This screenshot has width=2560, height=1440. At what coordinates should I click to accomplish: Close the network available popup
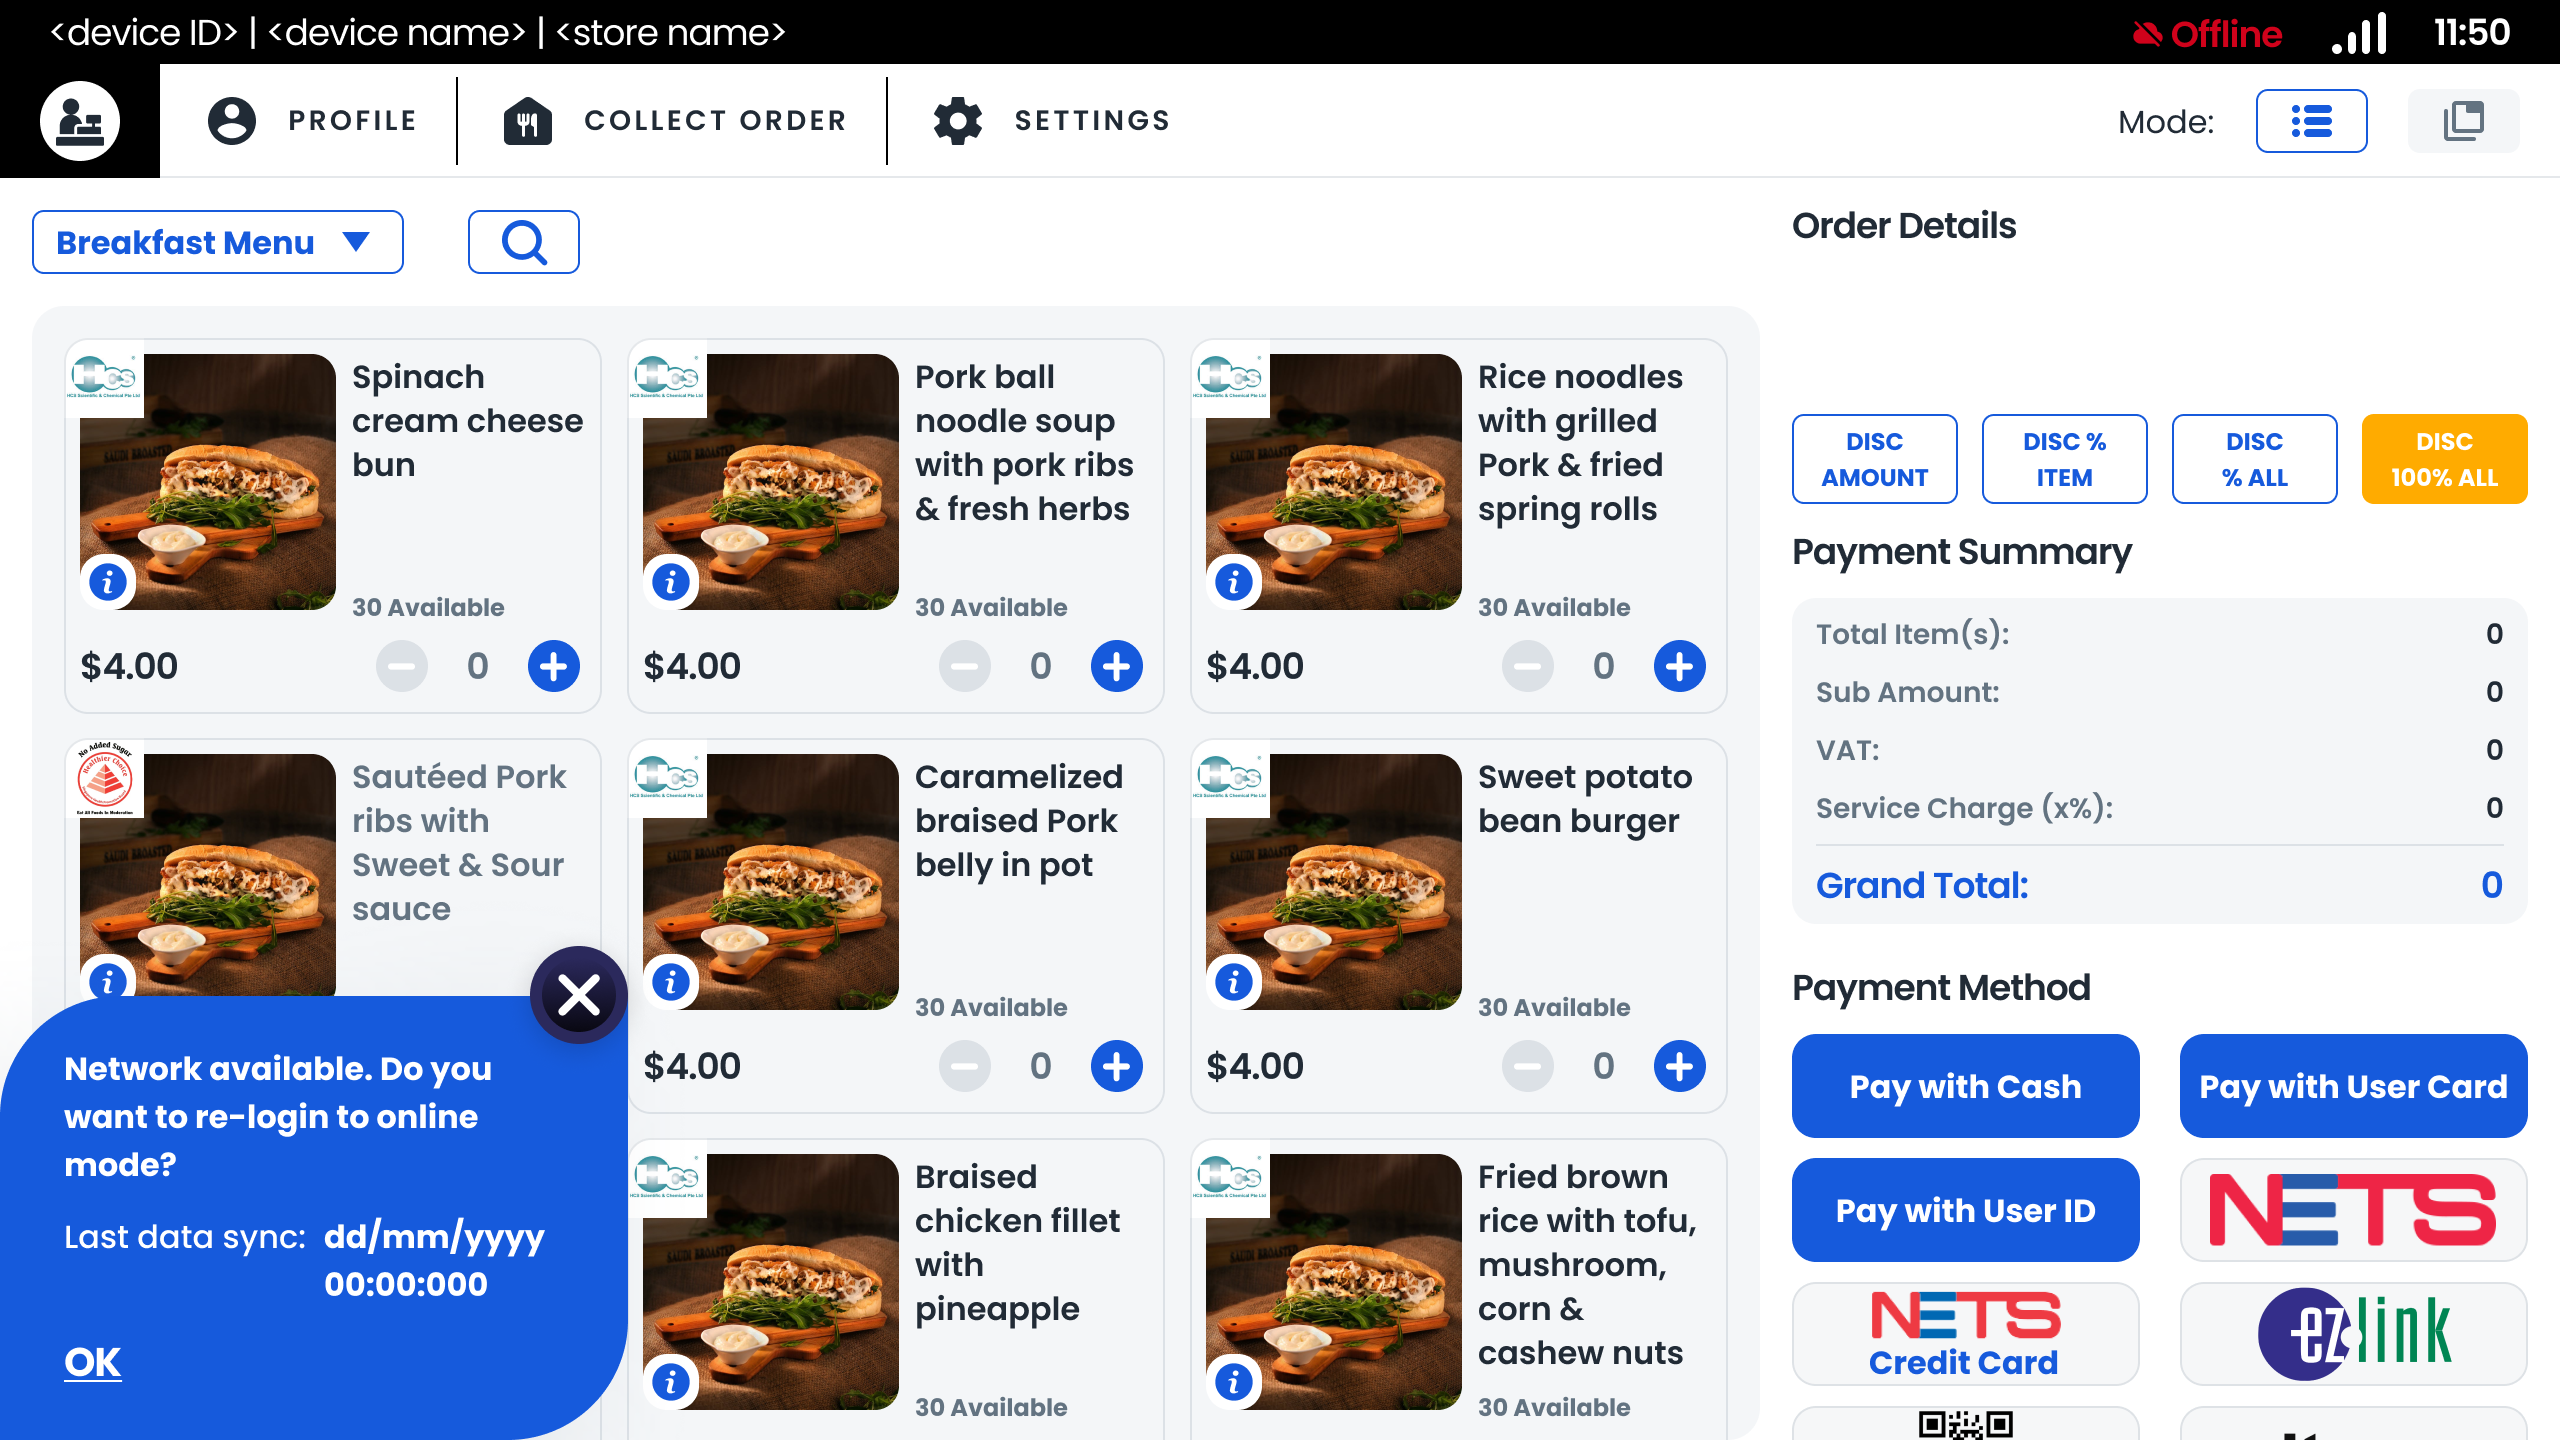point(579,995)
